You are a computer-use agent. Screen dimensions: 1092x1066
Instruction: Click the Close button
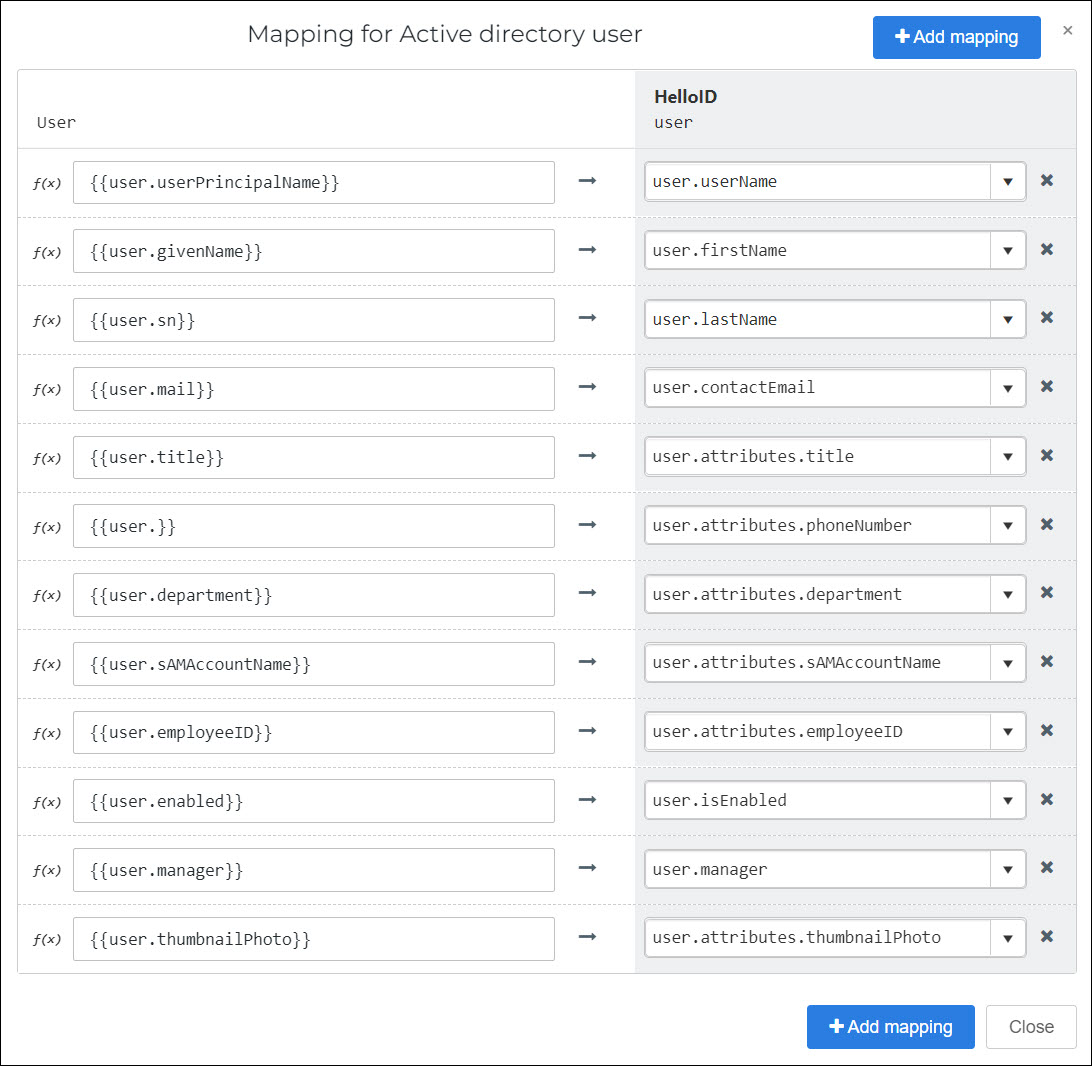tap(1031, 1026)
